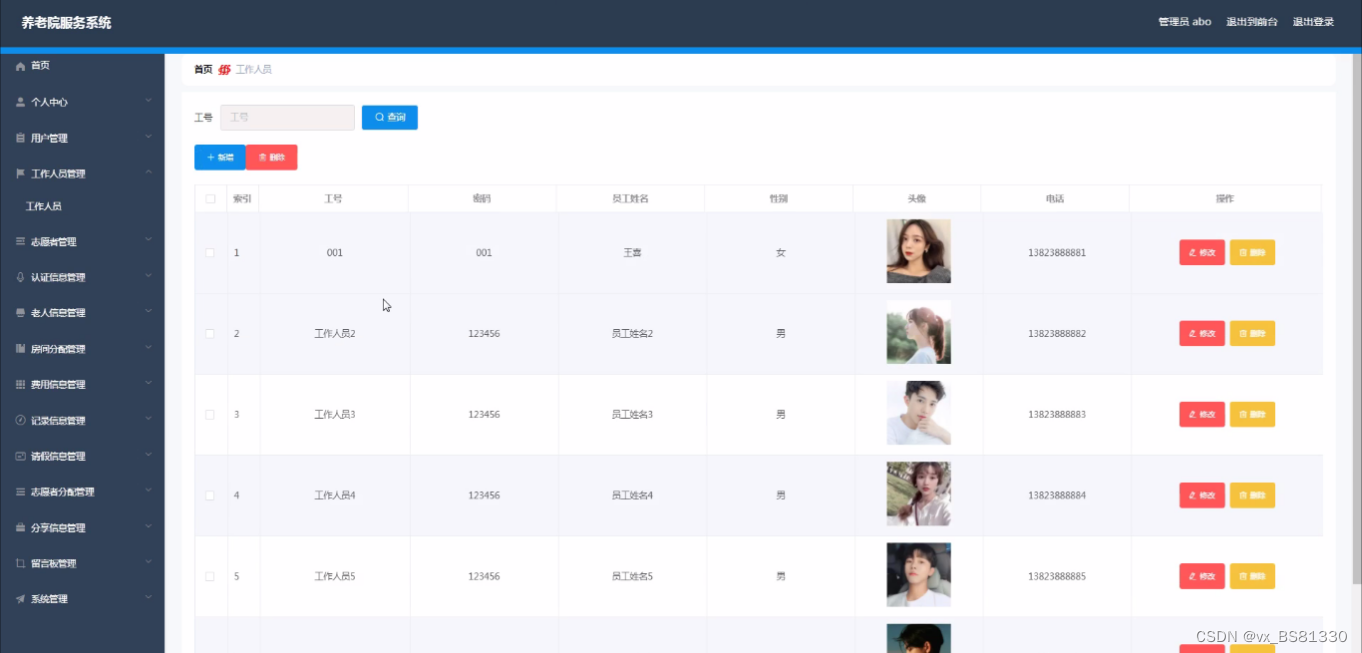Click the 用户管理 sidebar icon
Image resolution: width=1362 pixels, height=653 pixels.
point(20,138)
